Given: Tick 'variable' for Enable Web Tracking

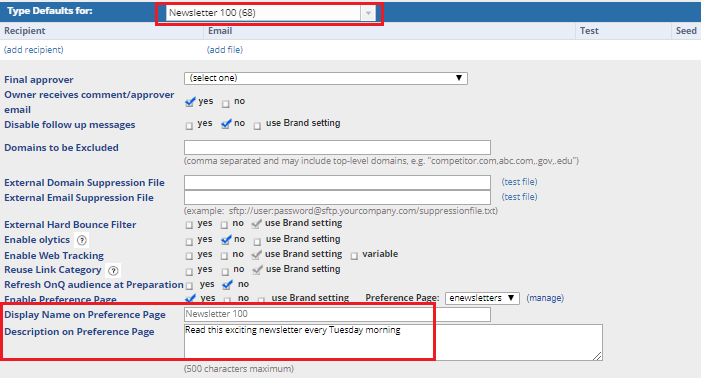Looking at the screenshot, I should click(354, 256).
